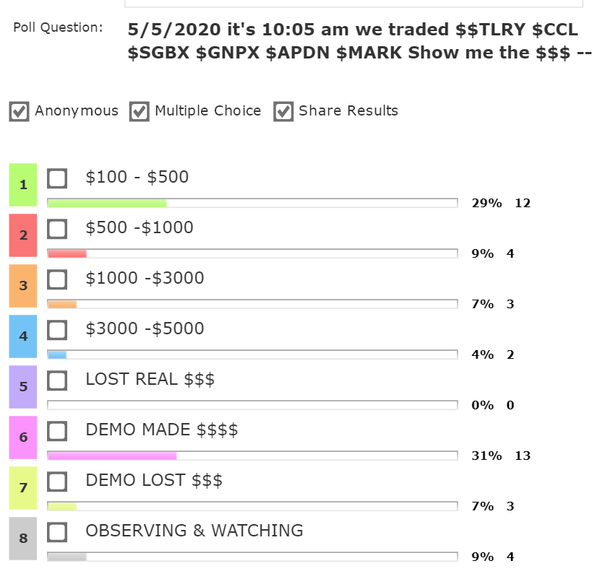Check the $3000 -$5000 option

[58, 329]
